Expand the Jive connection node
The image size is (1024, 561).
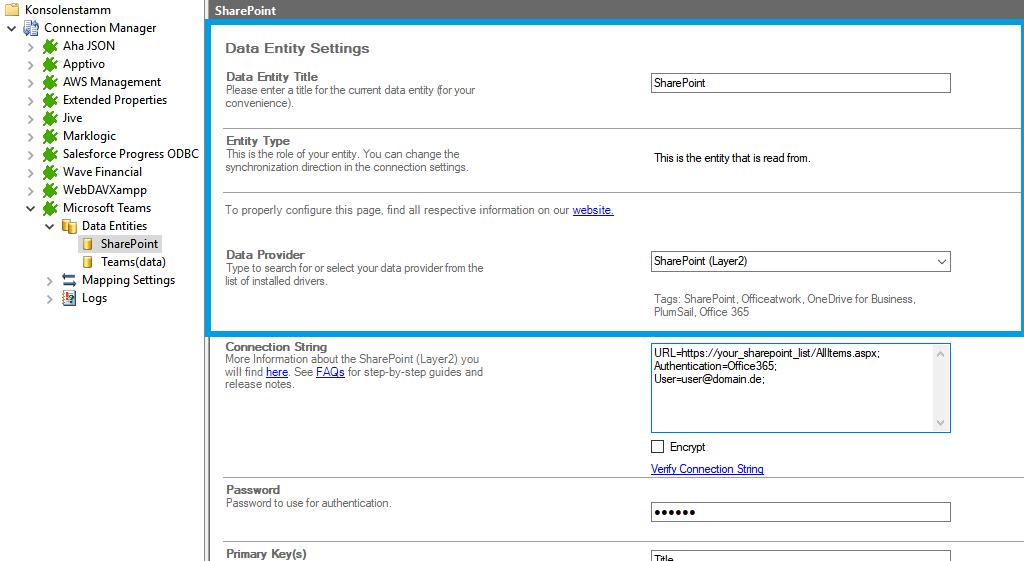pyautogui.click(x=30, y=118)
